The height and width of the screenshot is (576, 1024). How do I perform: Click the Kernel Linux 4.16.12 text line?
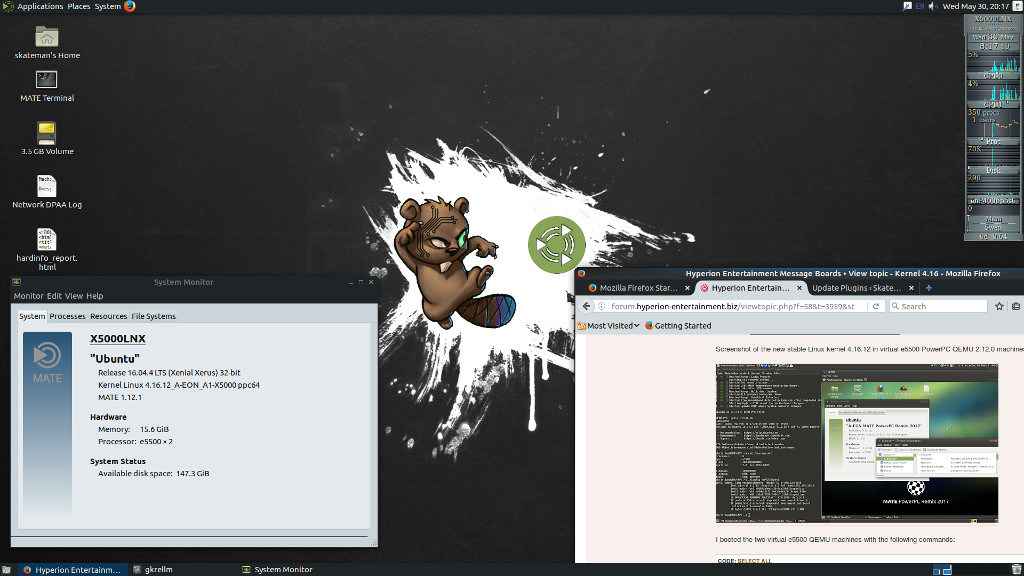point(179,385)
